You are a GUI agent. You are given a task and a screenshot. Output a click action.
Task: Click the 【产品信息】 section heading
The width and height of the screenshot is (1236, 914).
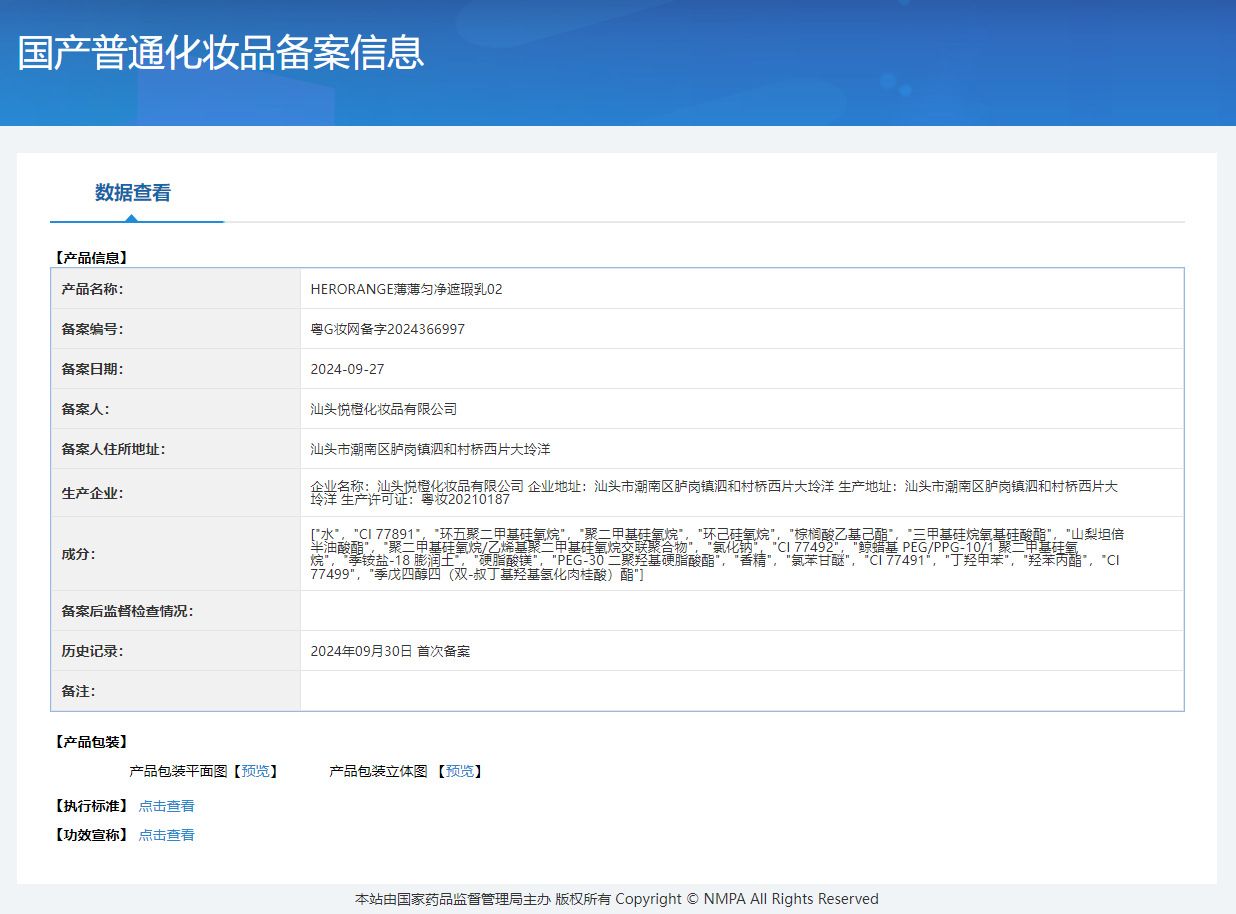click(90, 258)
